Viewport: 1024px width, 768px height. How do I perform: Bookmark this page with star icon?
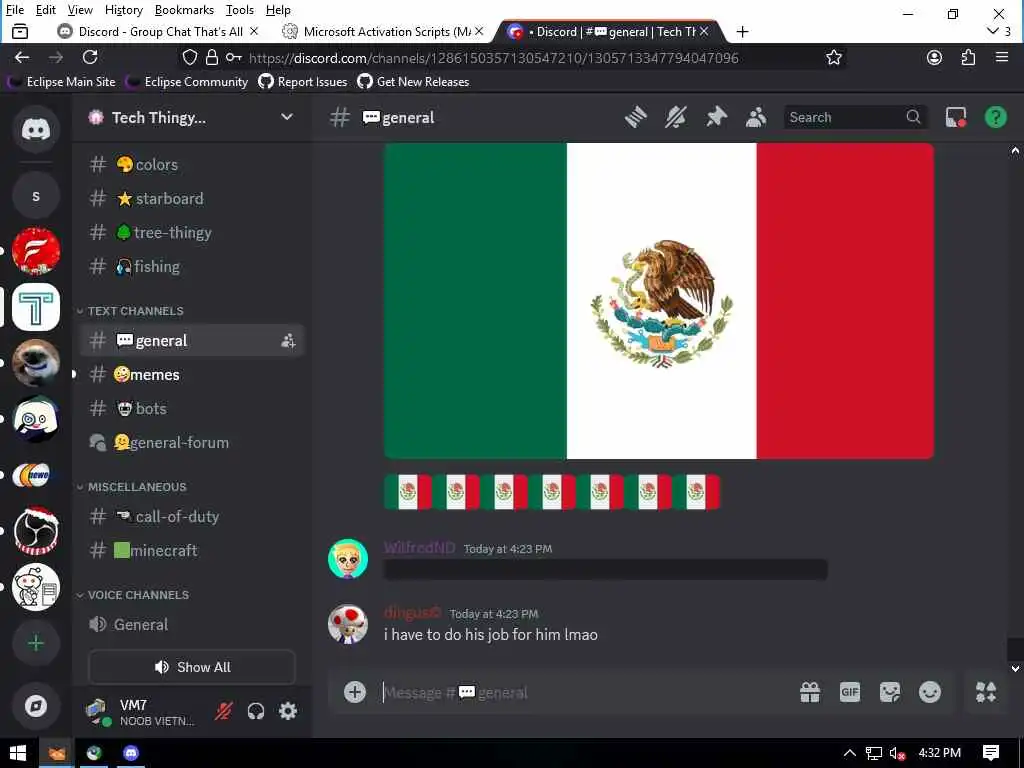pos(833,57)
